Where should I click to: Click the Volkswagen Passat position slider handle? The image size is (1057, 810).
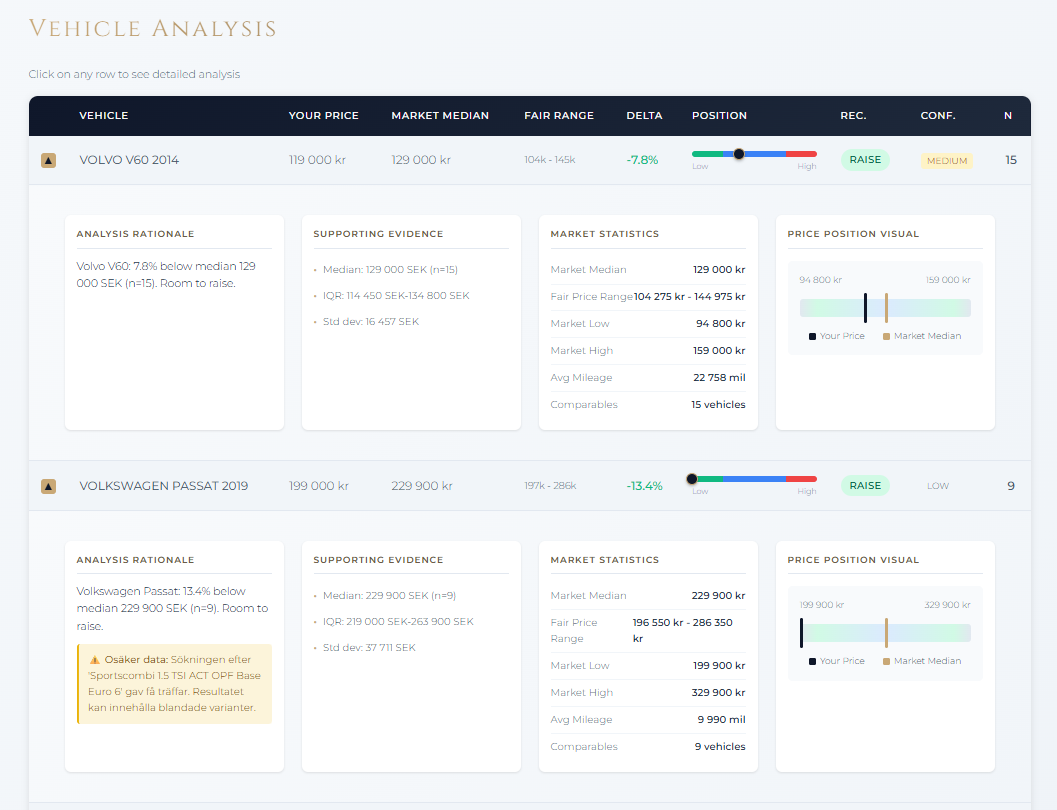692,479
